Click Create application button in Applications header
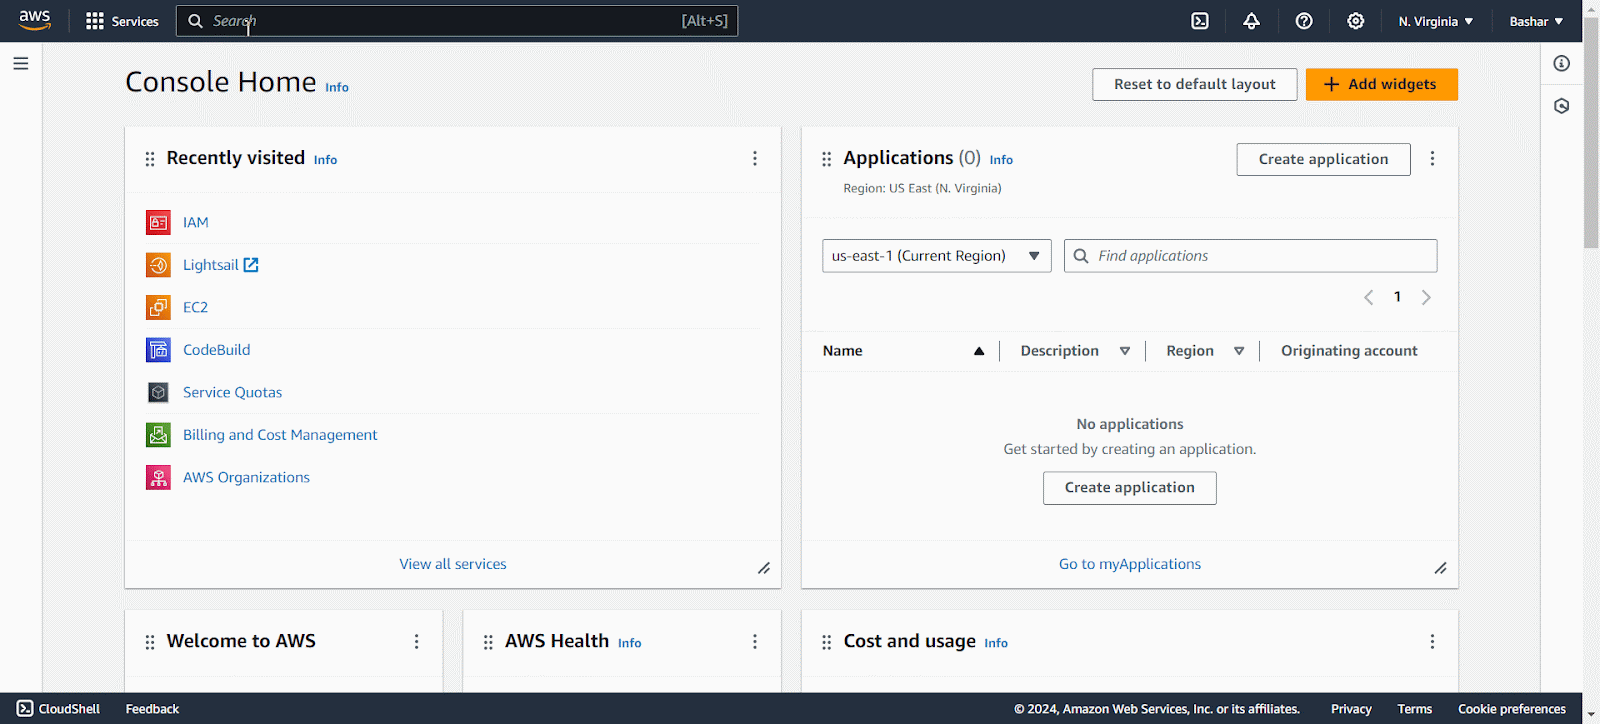The height and width of the screenshot is (724, 1600). point(1324,160)
